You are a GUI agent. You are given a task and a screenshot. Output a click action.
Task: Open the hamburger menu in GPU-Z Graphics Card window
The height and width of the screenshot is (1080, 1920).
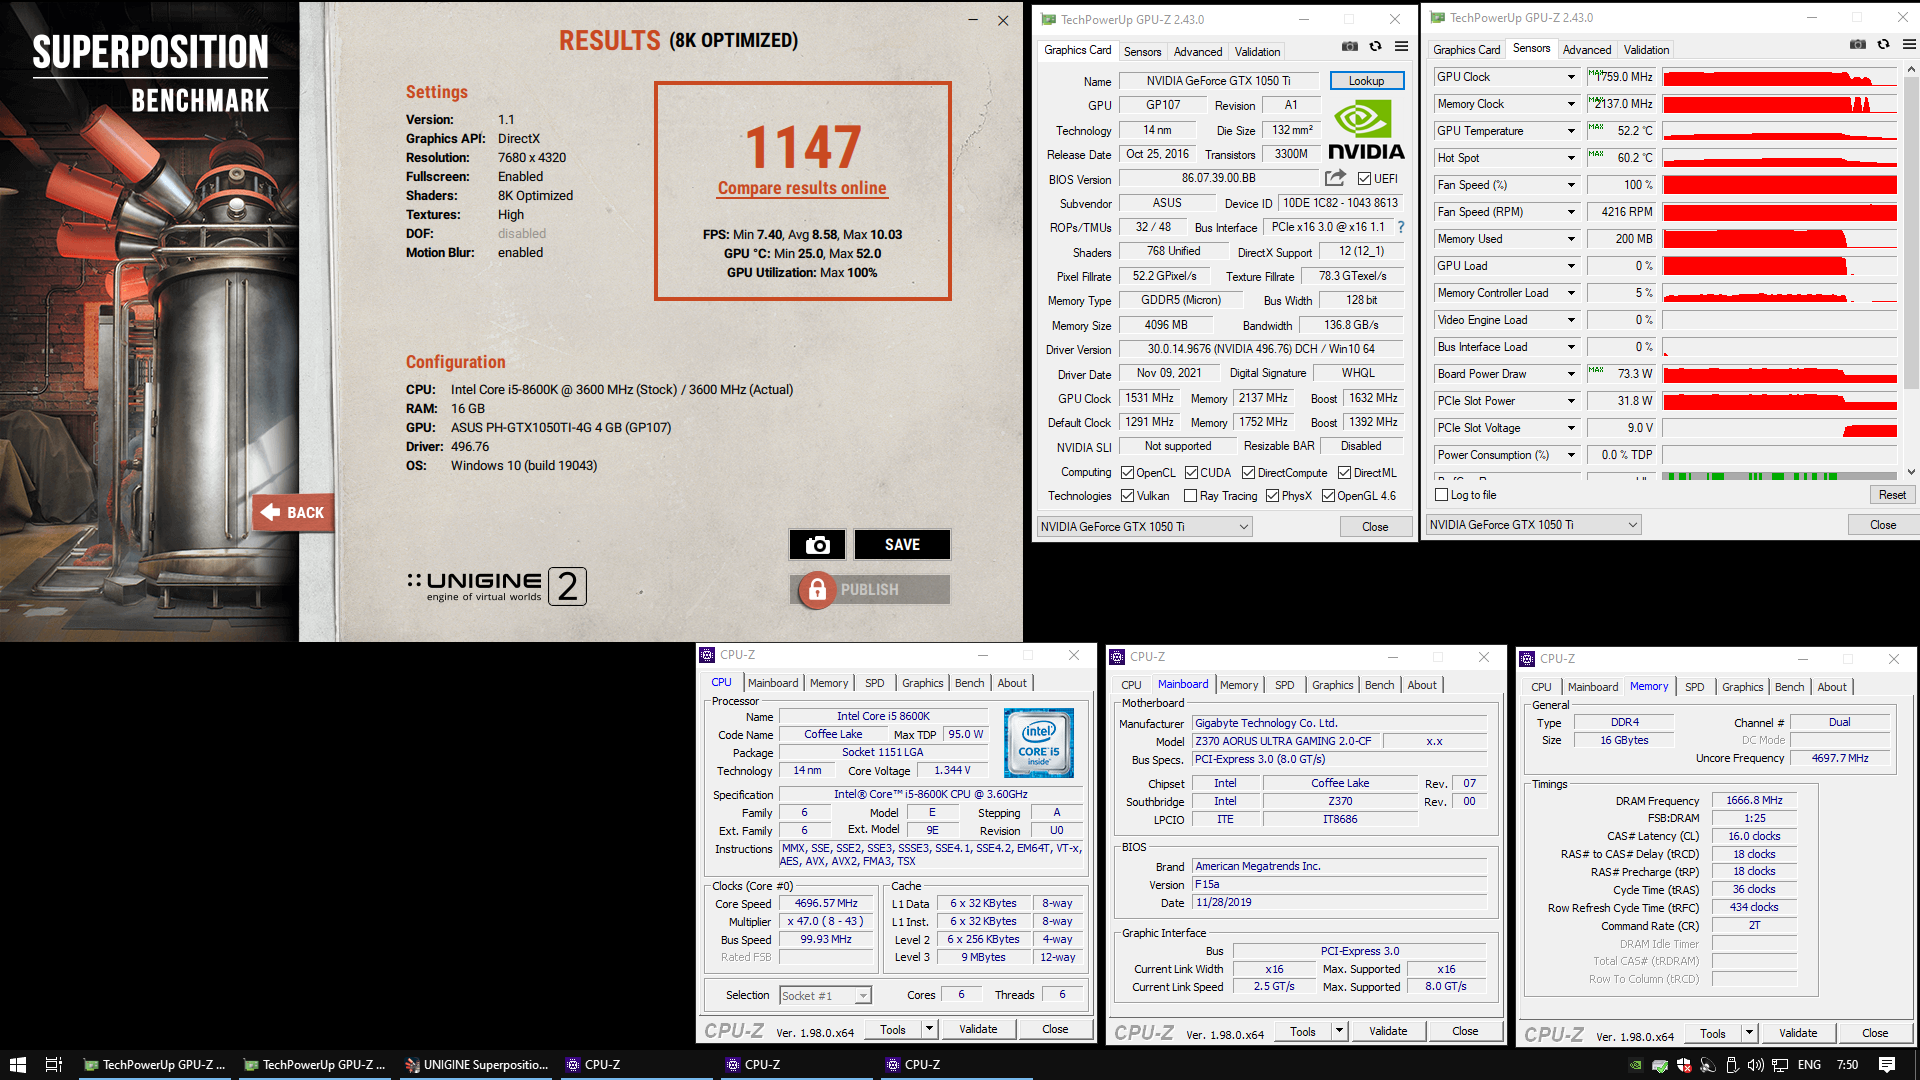(x=1402, y=46)
